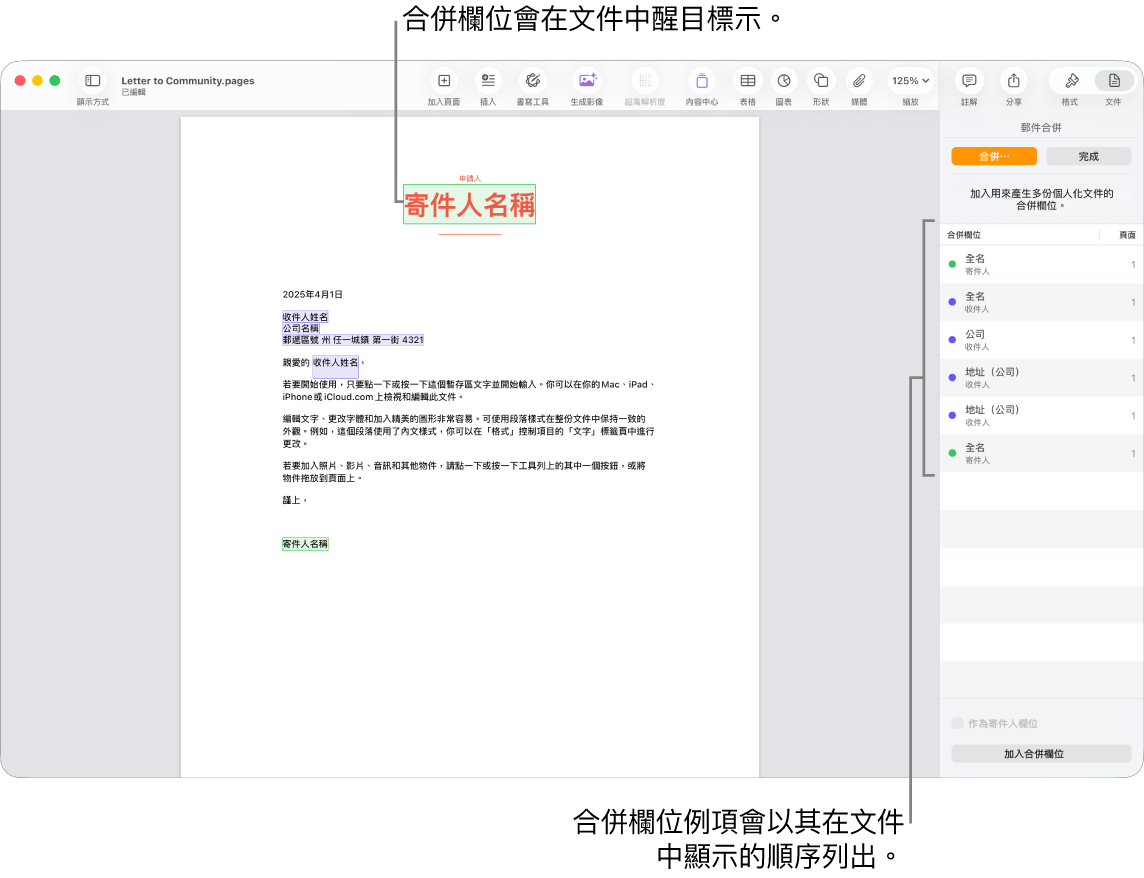The image size is (1144, 878).
Task: Open the 表格 table insertion tool
Action: coord(746,82)
